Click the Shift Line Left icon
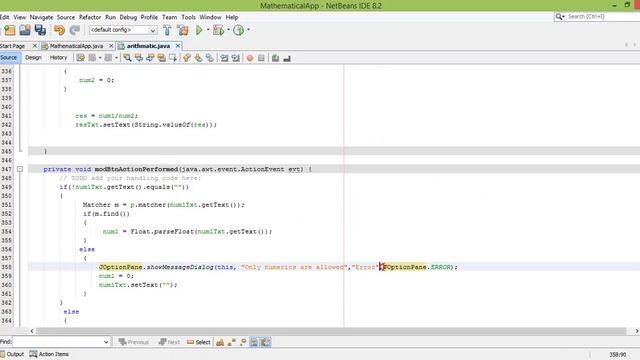The height and width of the screenshot is (360, 640). click(x=224, y=58)
